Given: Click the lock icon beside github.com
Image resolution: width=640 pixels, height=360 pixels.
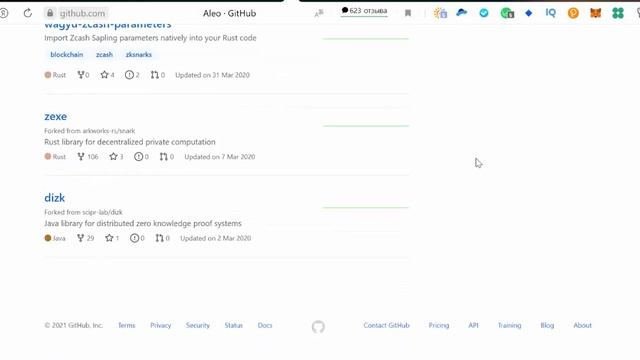Looking at the screenshot, I should tap(50, 13).
